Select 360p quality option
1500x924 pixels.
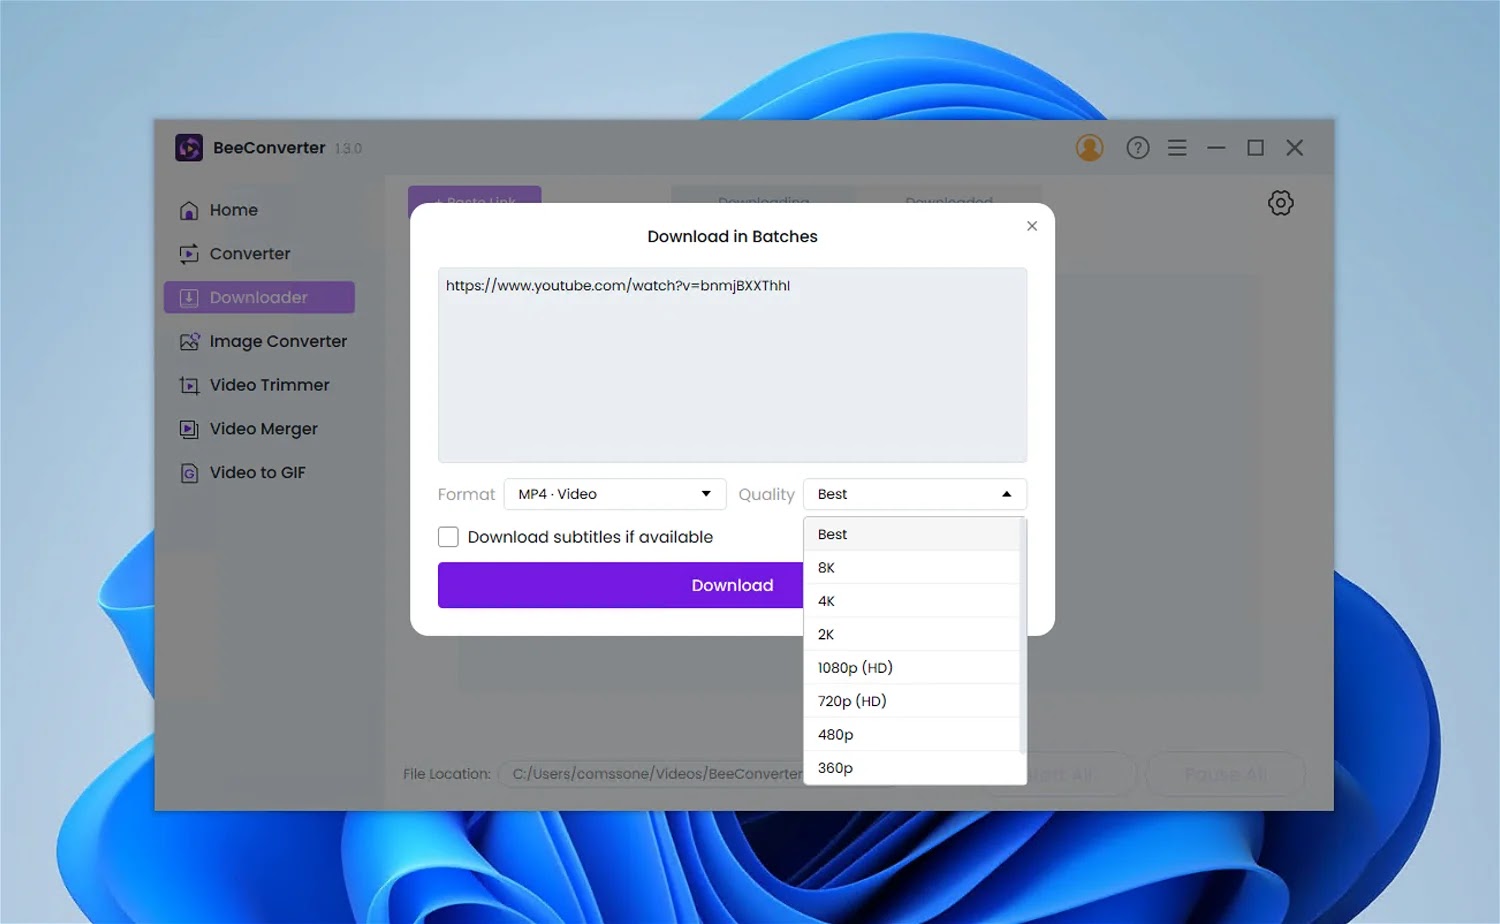[x=911, y=768]
